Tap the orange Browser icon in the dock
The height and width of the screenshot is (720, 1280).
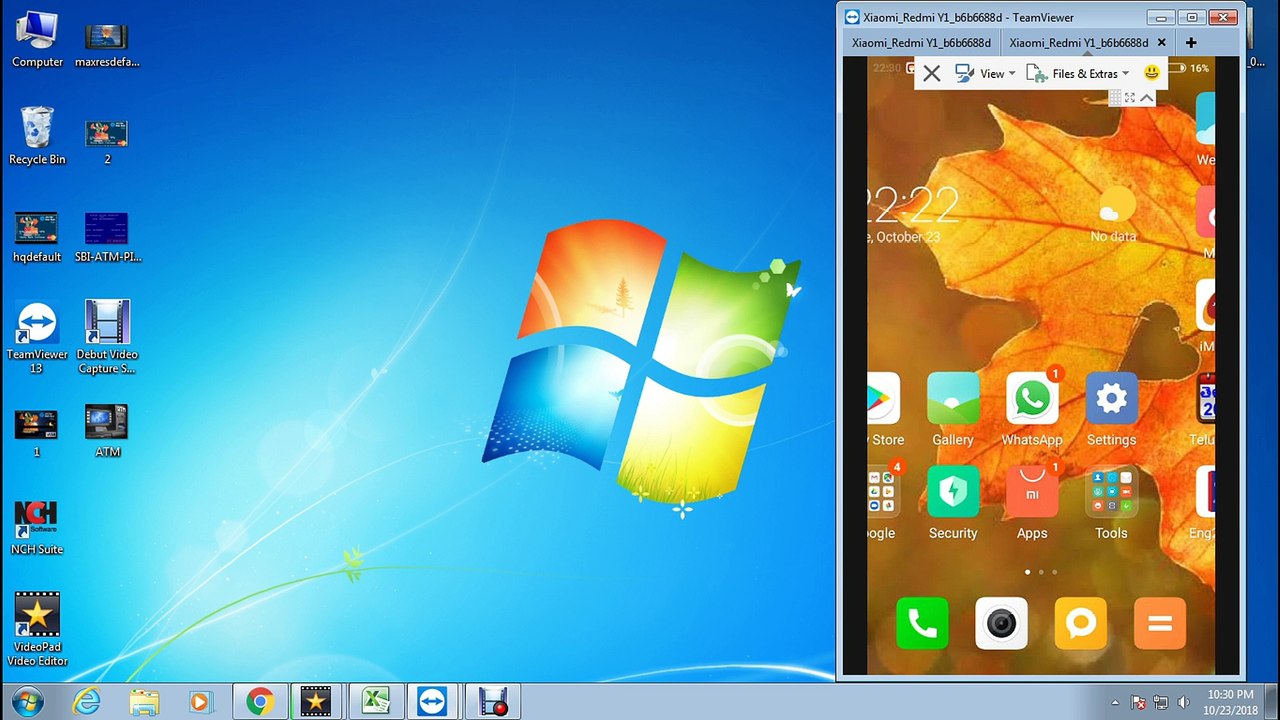click(1159, 623)
